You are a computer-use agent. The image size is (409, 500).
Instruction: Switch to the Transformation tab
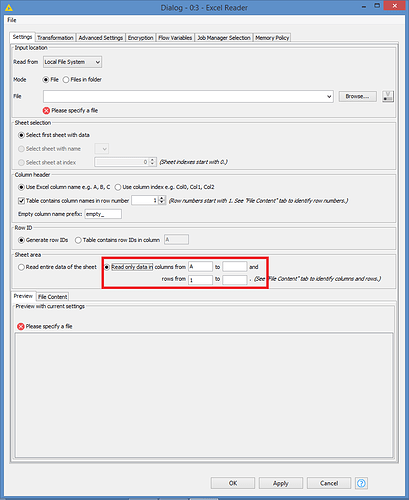coord(55,38)
